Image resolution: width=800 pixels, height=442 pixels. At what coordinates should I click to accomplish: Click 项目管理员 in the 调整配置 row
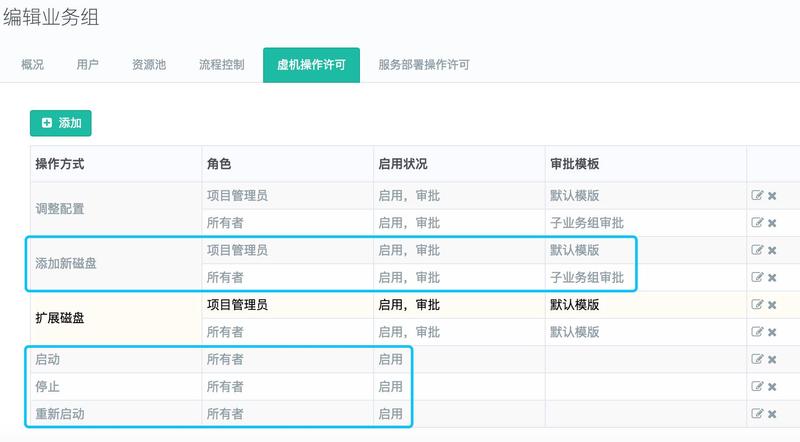click(237, 195)
